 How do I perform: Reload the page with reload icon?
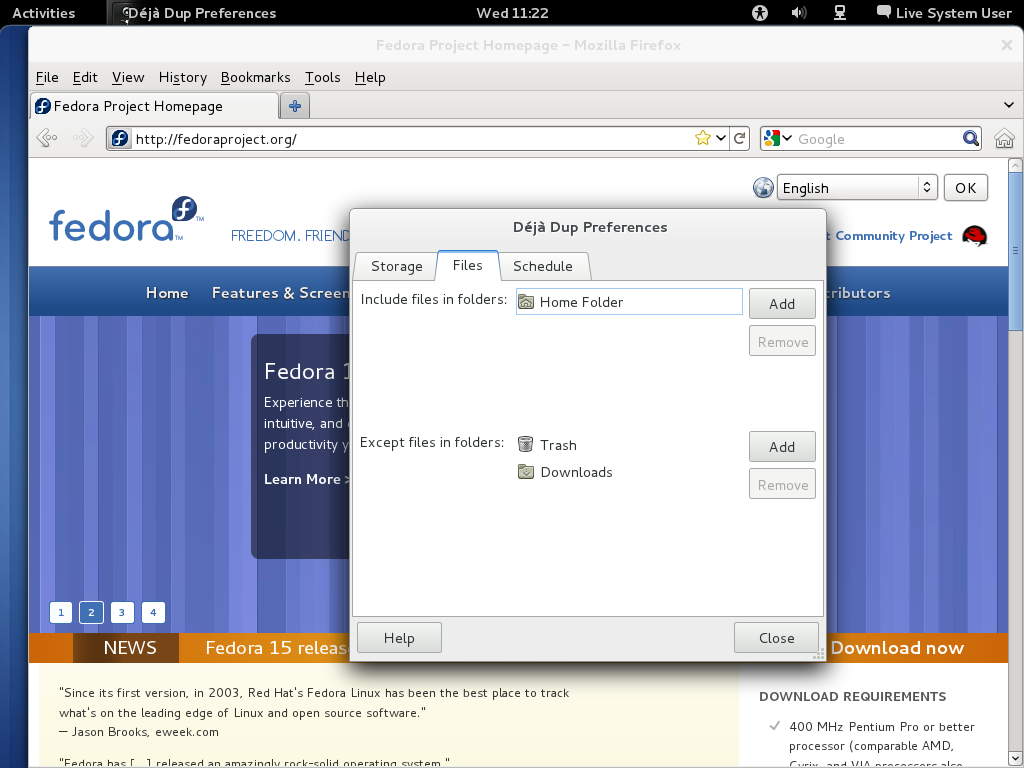739,138
